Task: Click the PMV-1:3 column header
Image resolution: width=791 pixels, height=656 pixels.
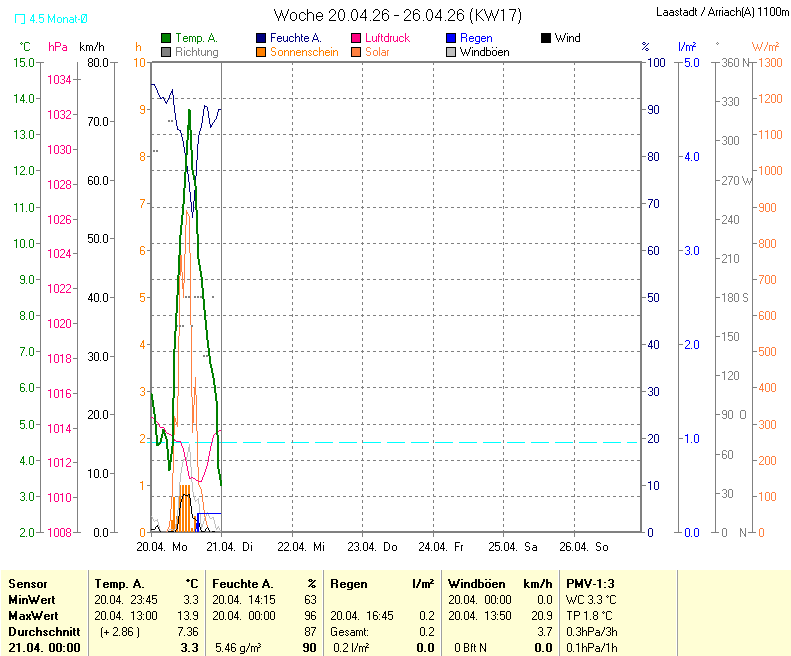Action: 590,583
